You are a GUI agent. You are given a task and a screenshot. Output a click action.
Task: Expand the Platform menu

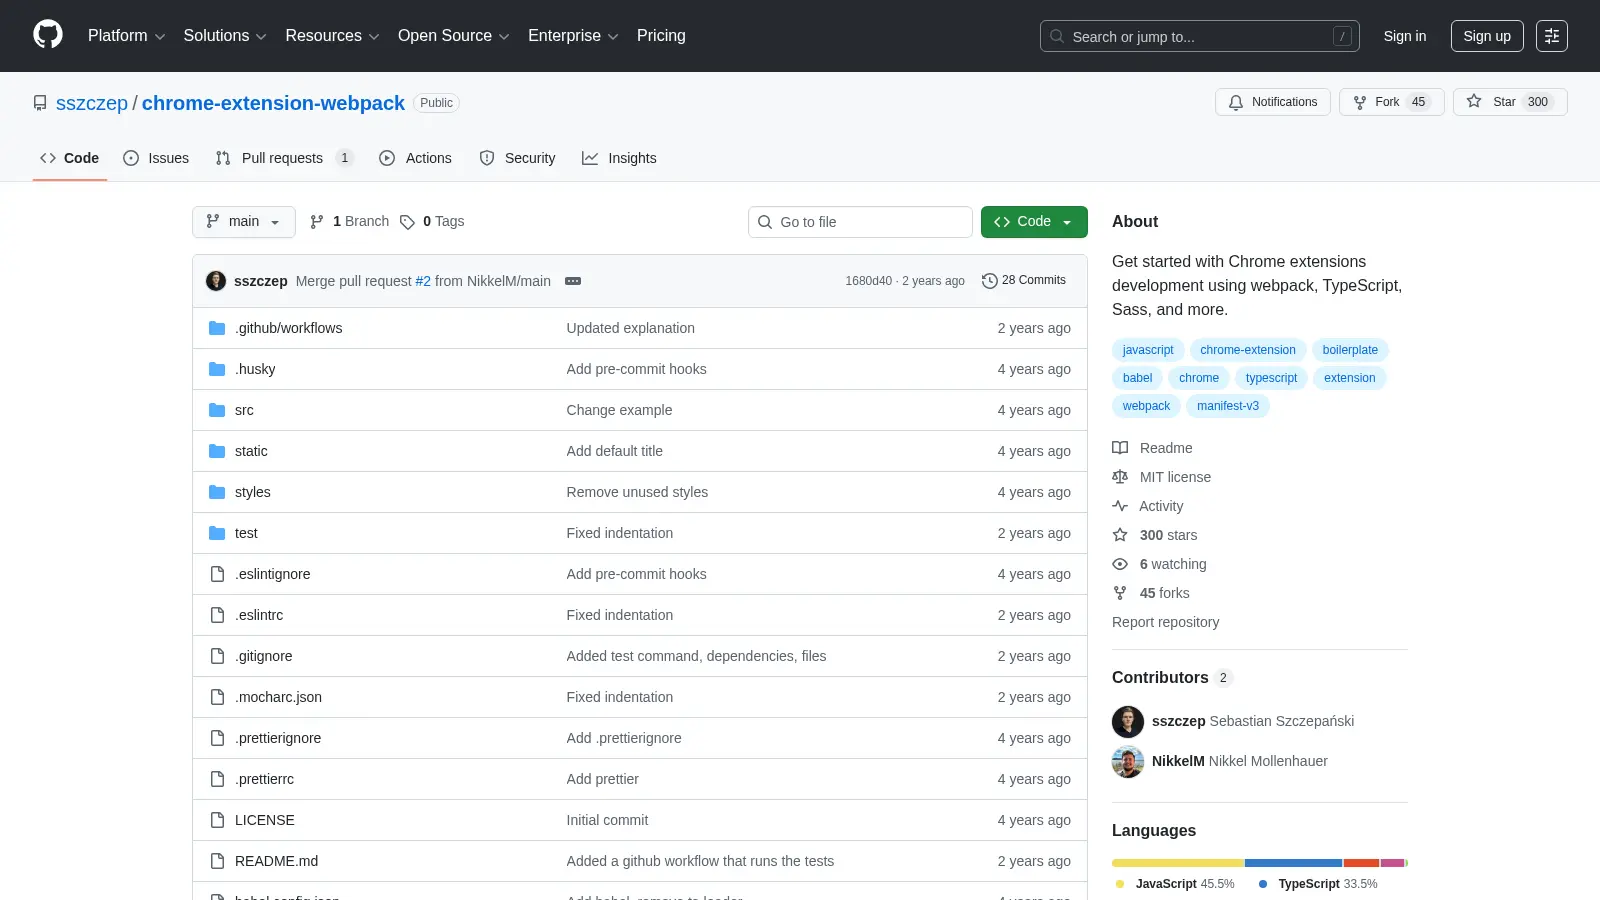126,36
